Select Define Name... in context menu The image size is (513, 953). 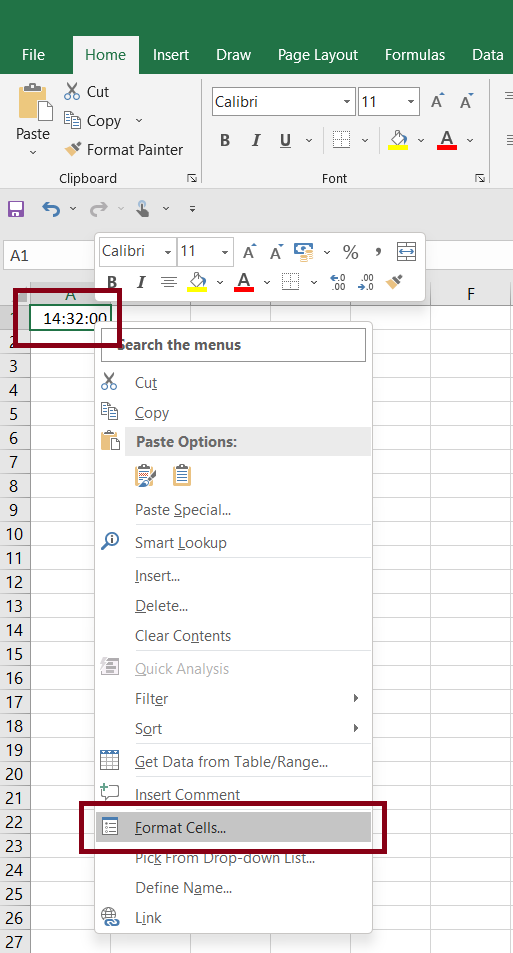pos(233,887)
